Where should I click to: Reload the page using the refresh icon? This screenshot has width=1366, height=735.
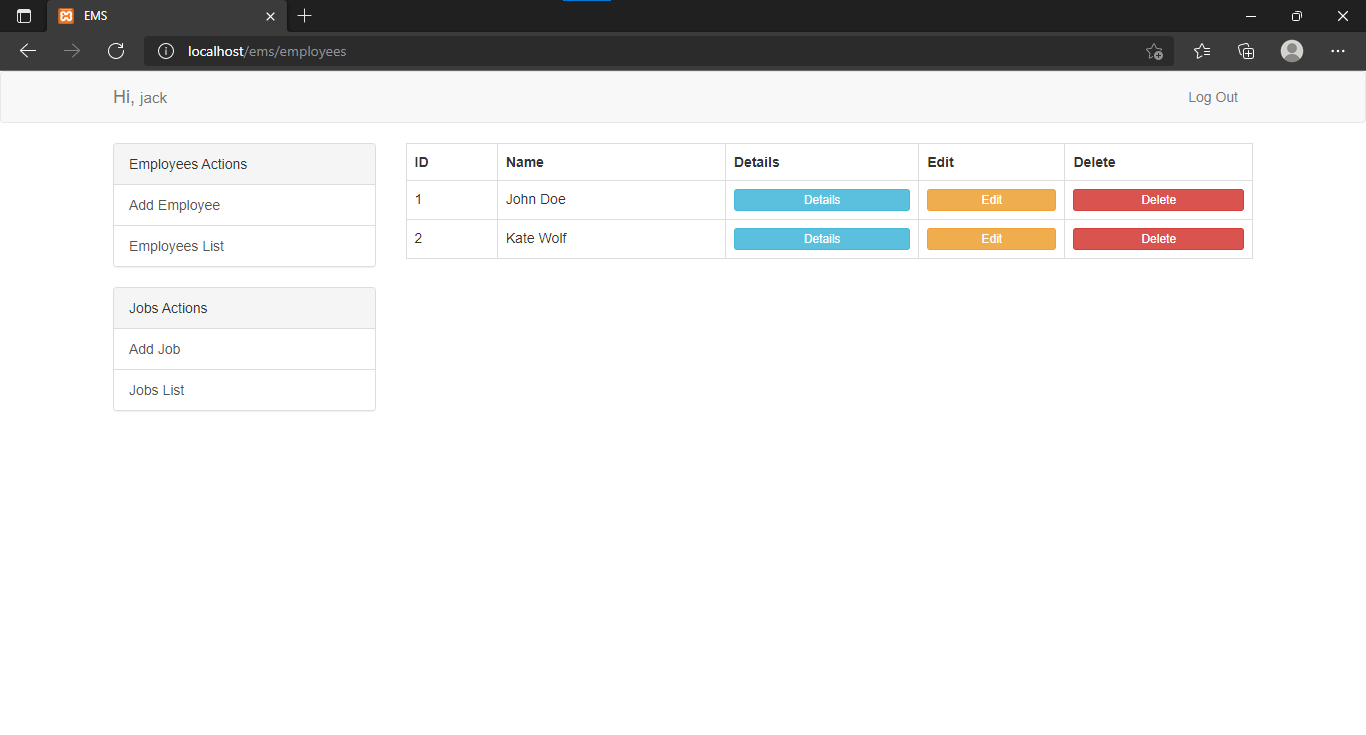pyautogui.click(x=116, y=51)
